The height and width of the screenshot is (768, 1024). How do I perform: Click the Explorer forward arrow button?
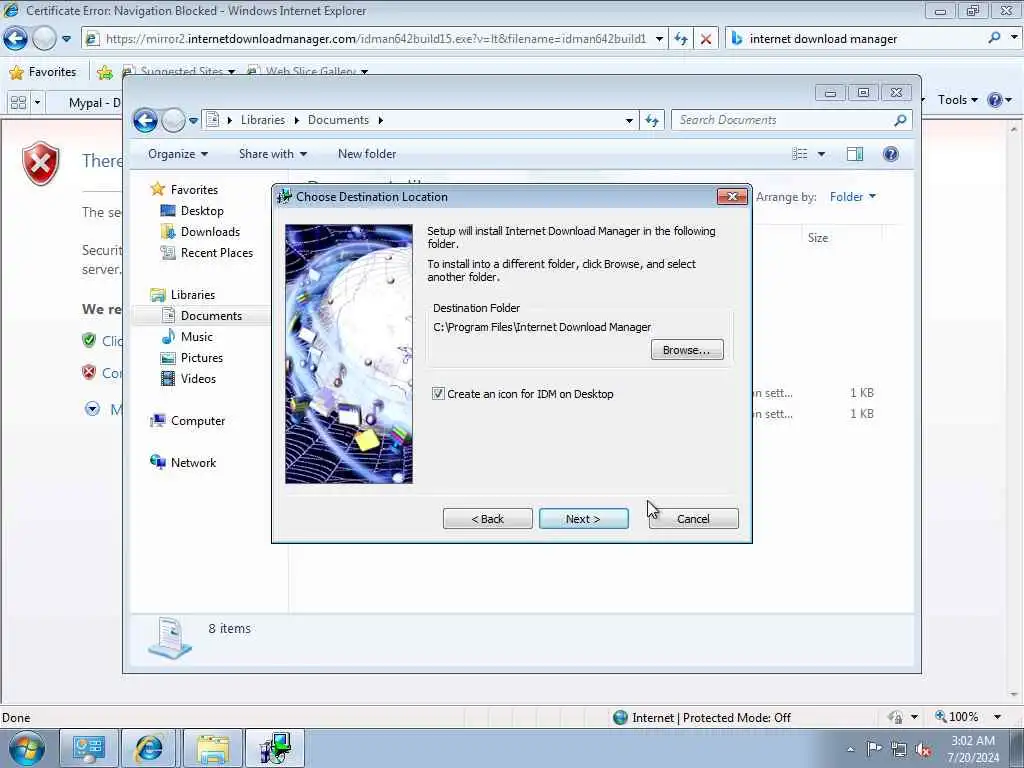pyautogui.click(x=173, y=120)
